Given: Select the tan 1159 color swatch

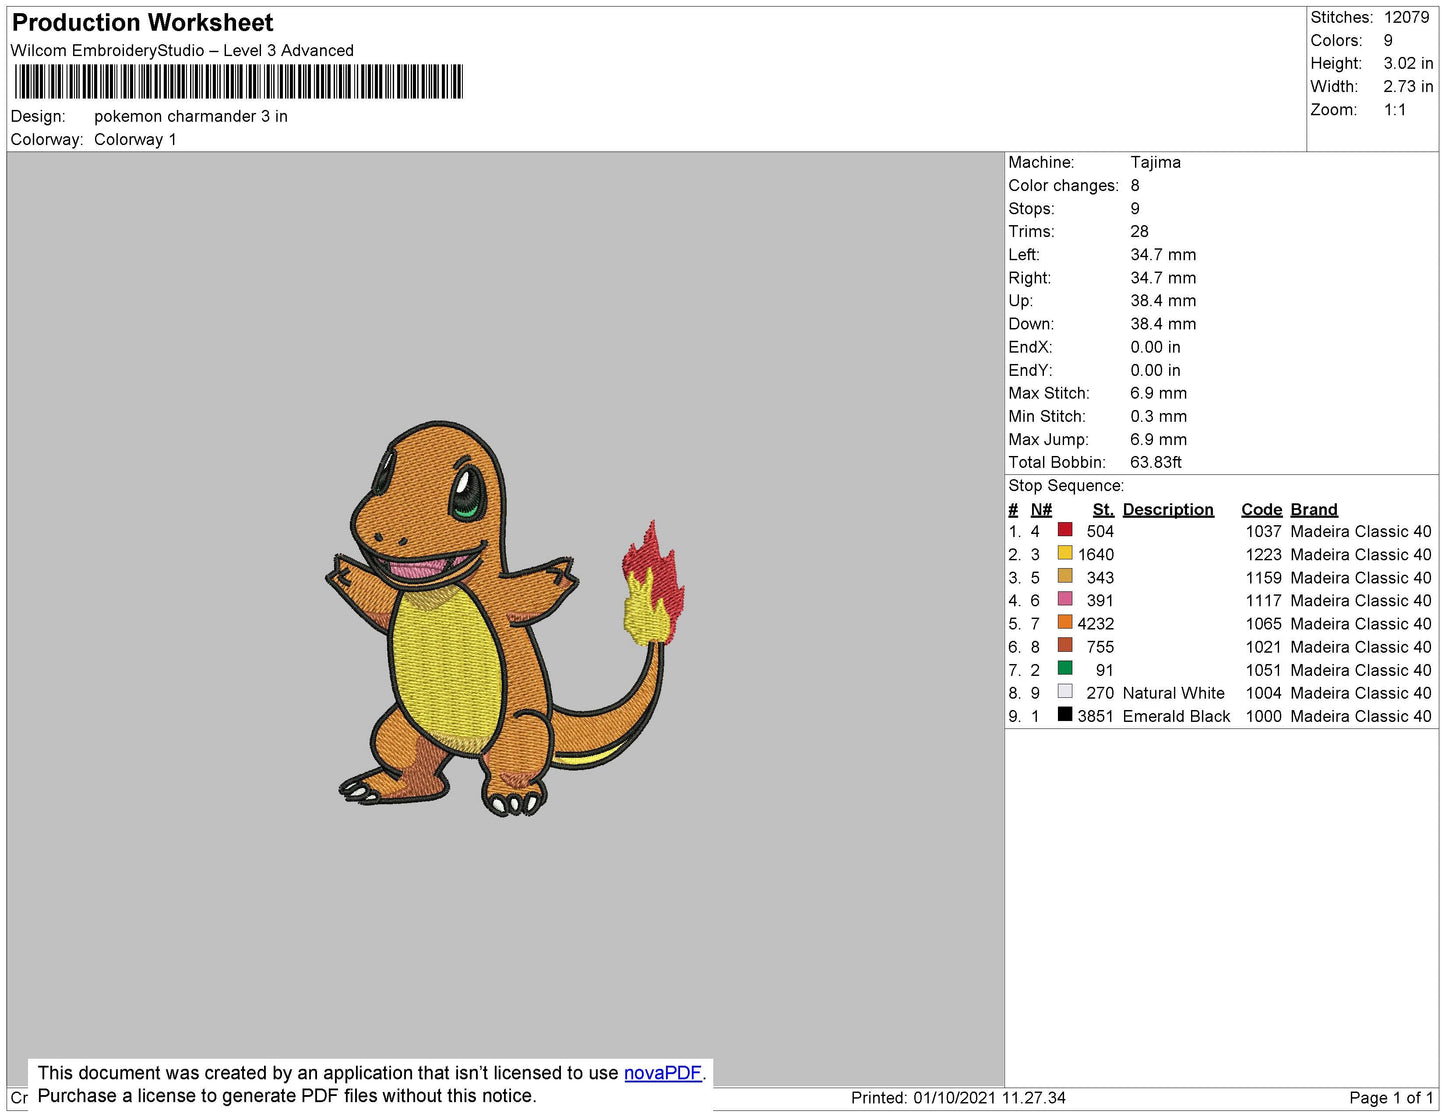Looking at the screenshot, I should pyautogui.click(x=1065, y=576).
